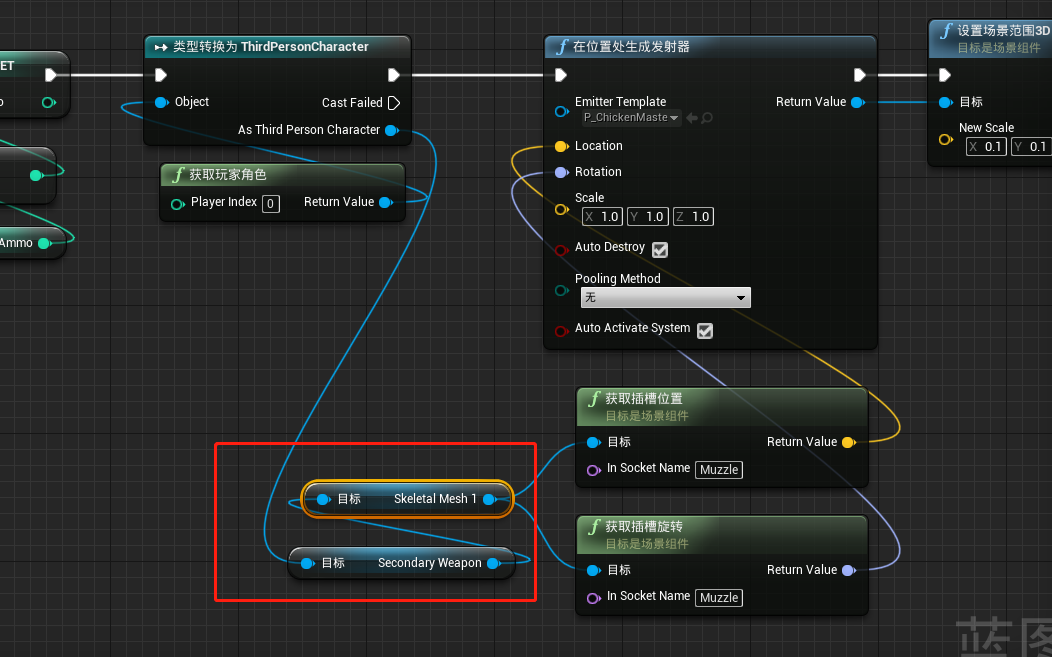This screenshot has height=657, width=1052.
Task: Click the As Third Person Character output pin
Action: coord(392,130)
